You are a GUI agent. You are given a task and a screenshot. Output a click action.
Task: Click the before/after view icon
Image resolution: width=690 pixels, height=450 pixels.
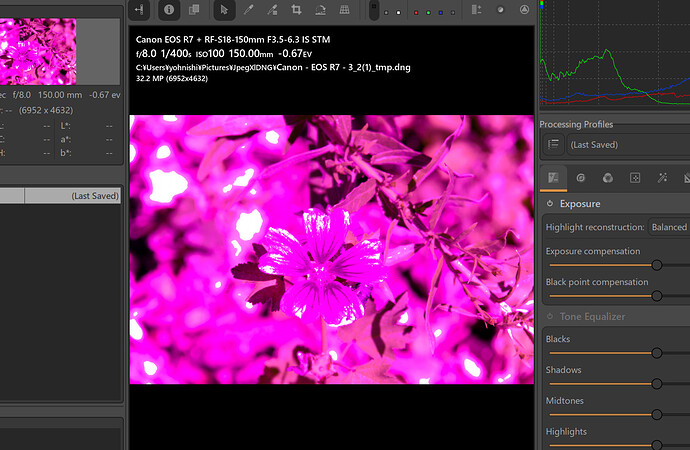coord(194,9)
